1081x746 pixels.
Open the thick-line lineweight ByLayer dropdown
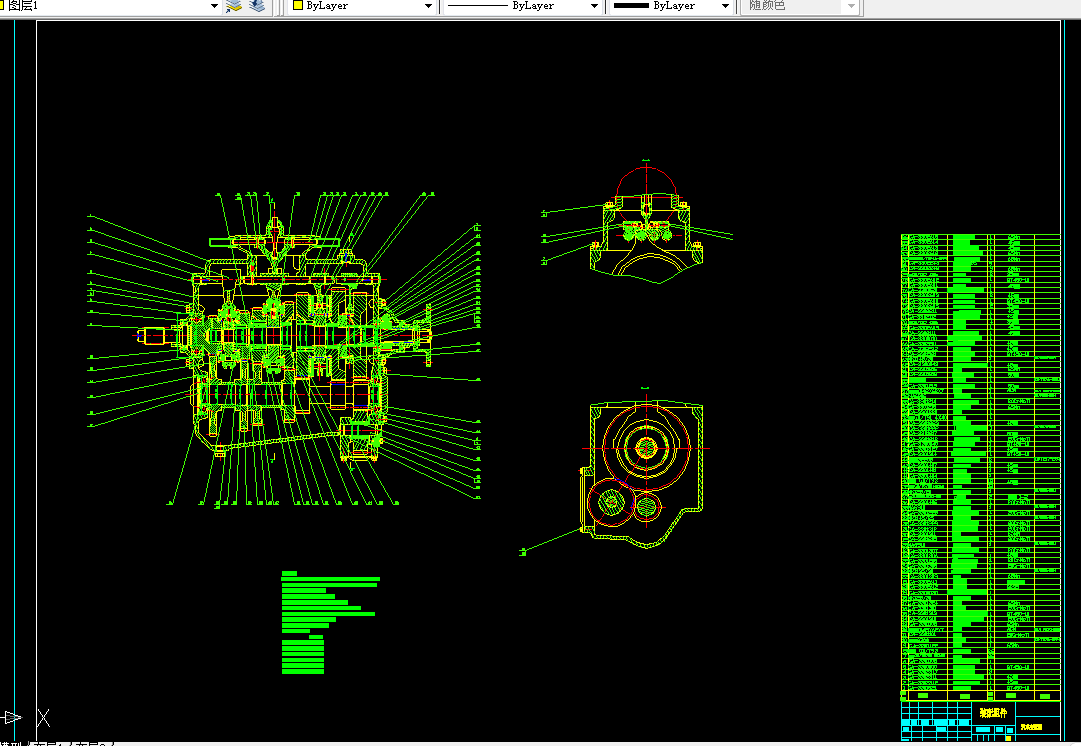click(x=671, y=6)
